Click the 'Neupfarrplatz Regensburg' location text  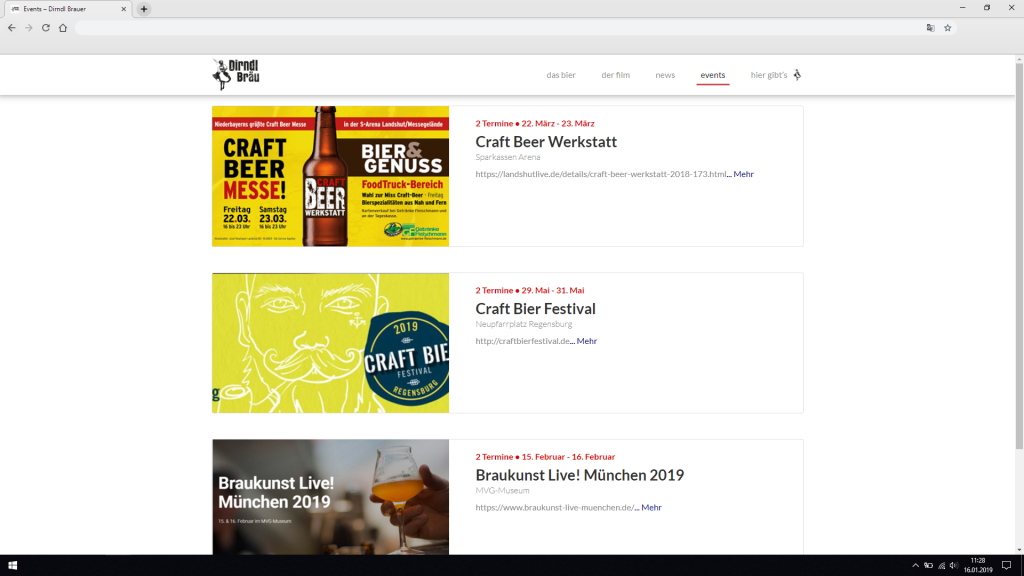pyautogui.click(x=524, y=324)
